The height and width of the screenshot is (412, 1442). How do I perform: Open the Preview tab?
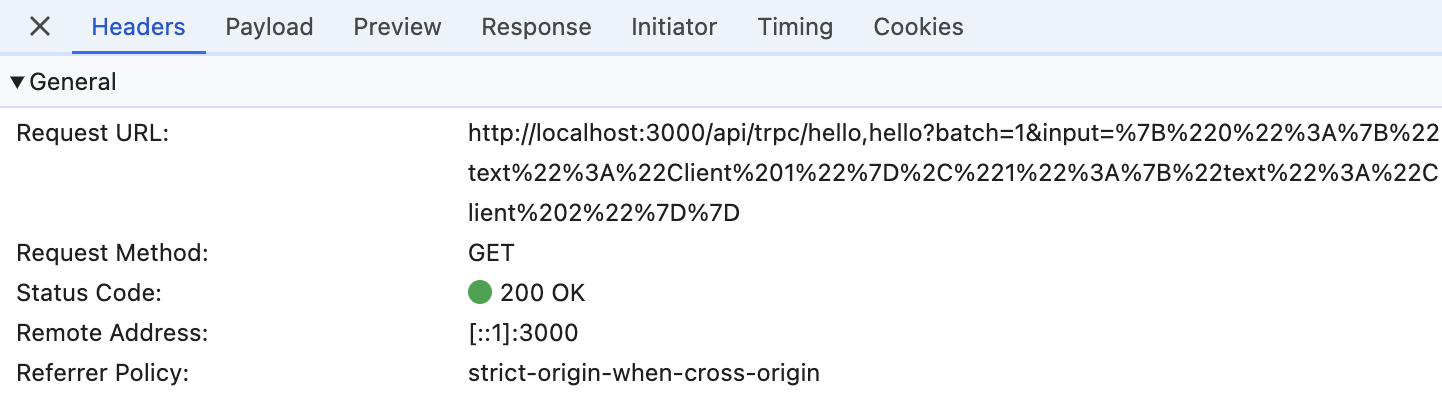coord(397,27)
